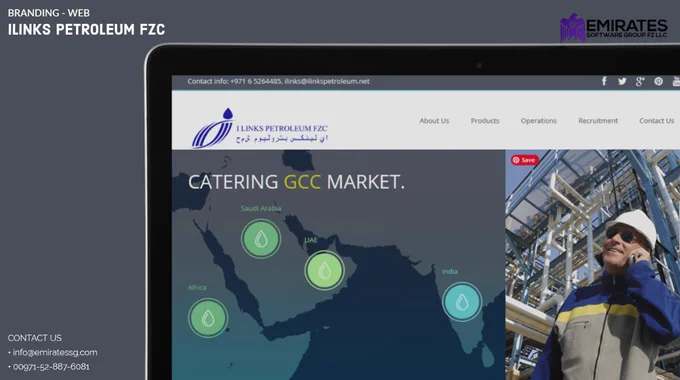Click the 00971-52-887-6081 phone number
Viewport: 680px width, 380px height.
point(51,367)
